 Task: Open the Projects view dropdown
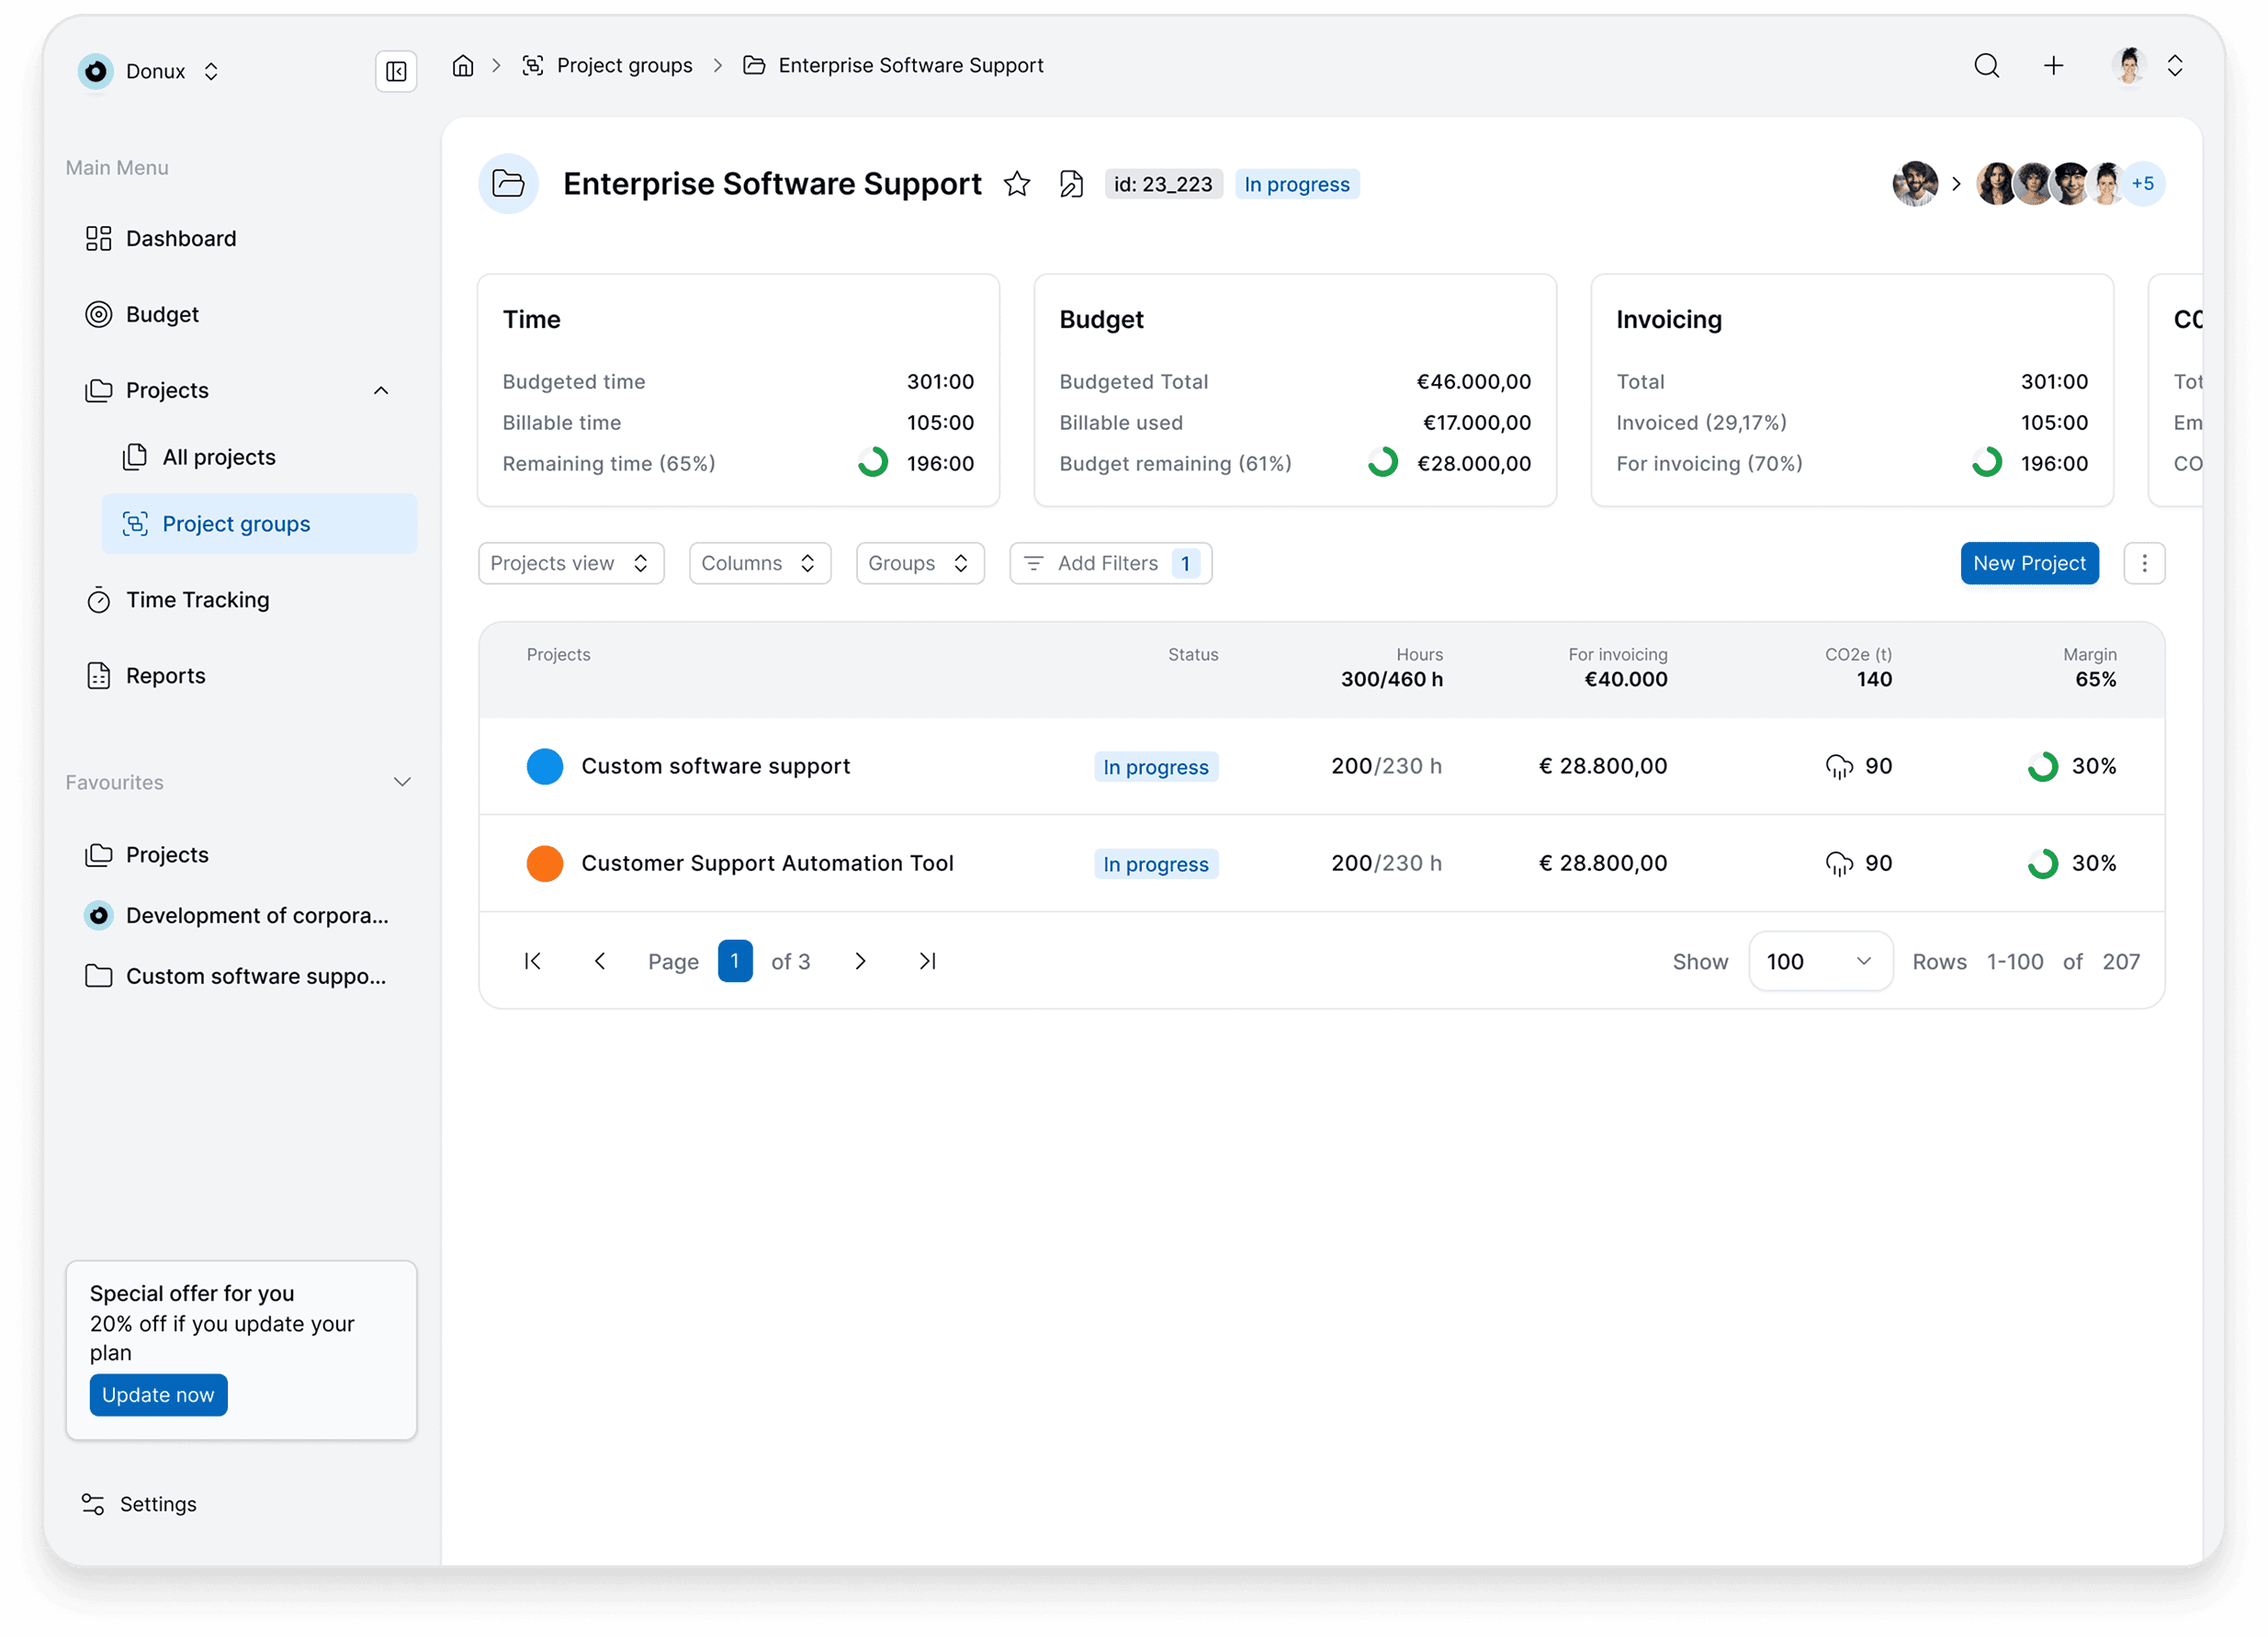coord(570,563)
